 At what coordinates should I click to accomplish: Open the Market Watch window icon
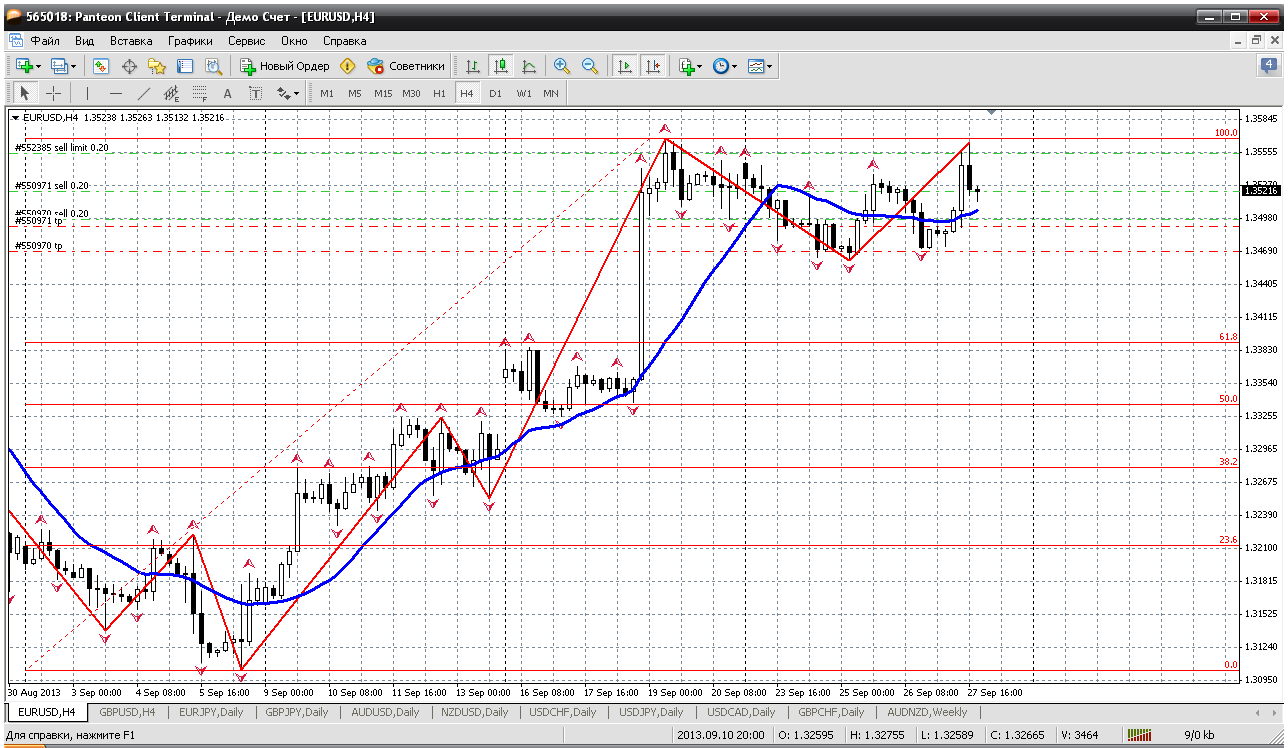(x=101, y=66)
